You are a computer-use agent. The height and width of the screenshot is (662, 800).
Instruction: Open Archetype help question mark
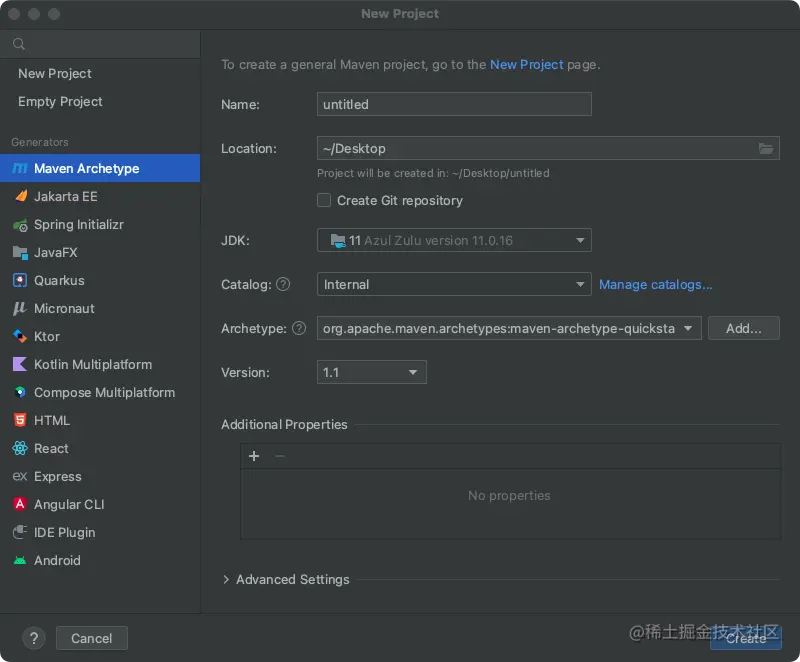[x=299, y=328]
